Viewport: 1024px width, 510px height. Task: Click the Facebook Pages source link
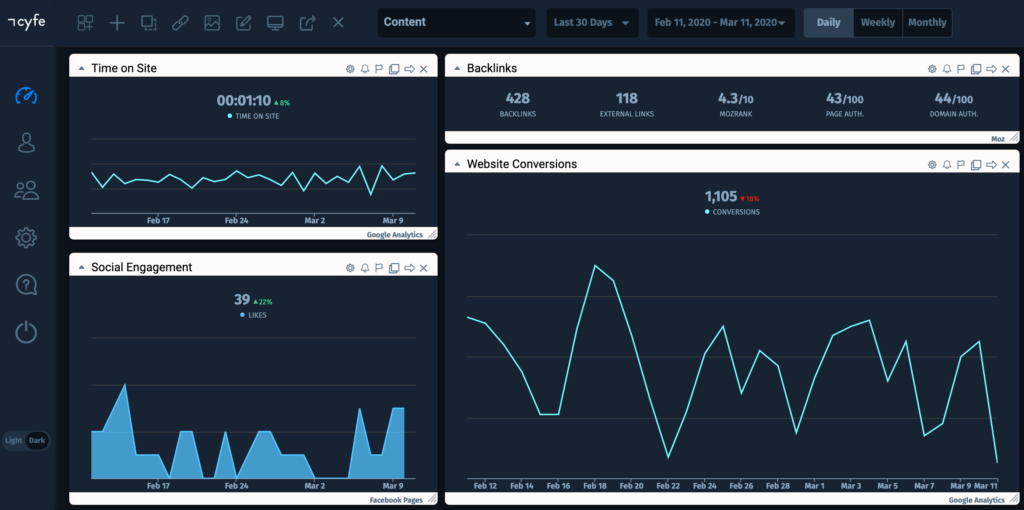pos(396,500)
